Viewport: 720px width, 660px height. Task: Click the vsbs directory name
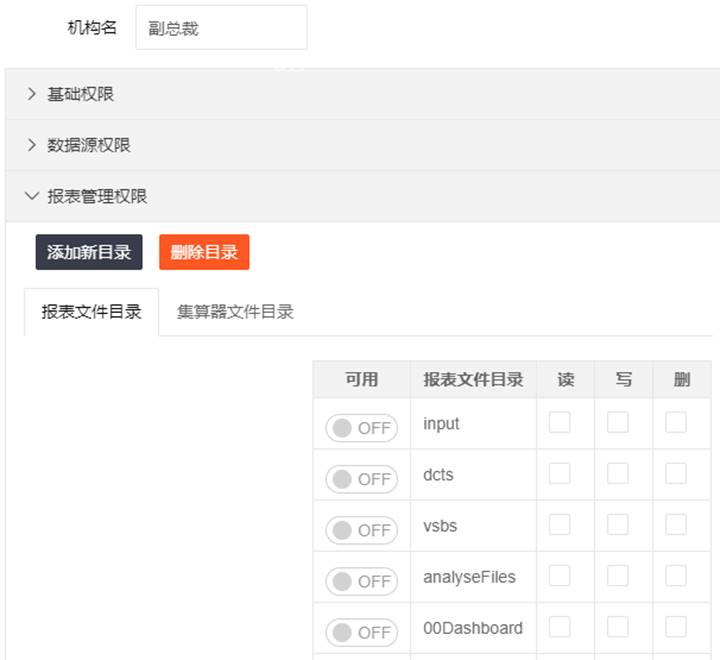440,525
